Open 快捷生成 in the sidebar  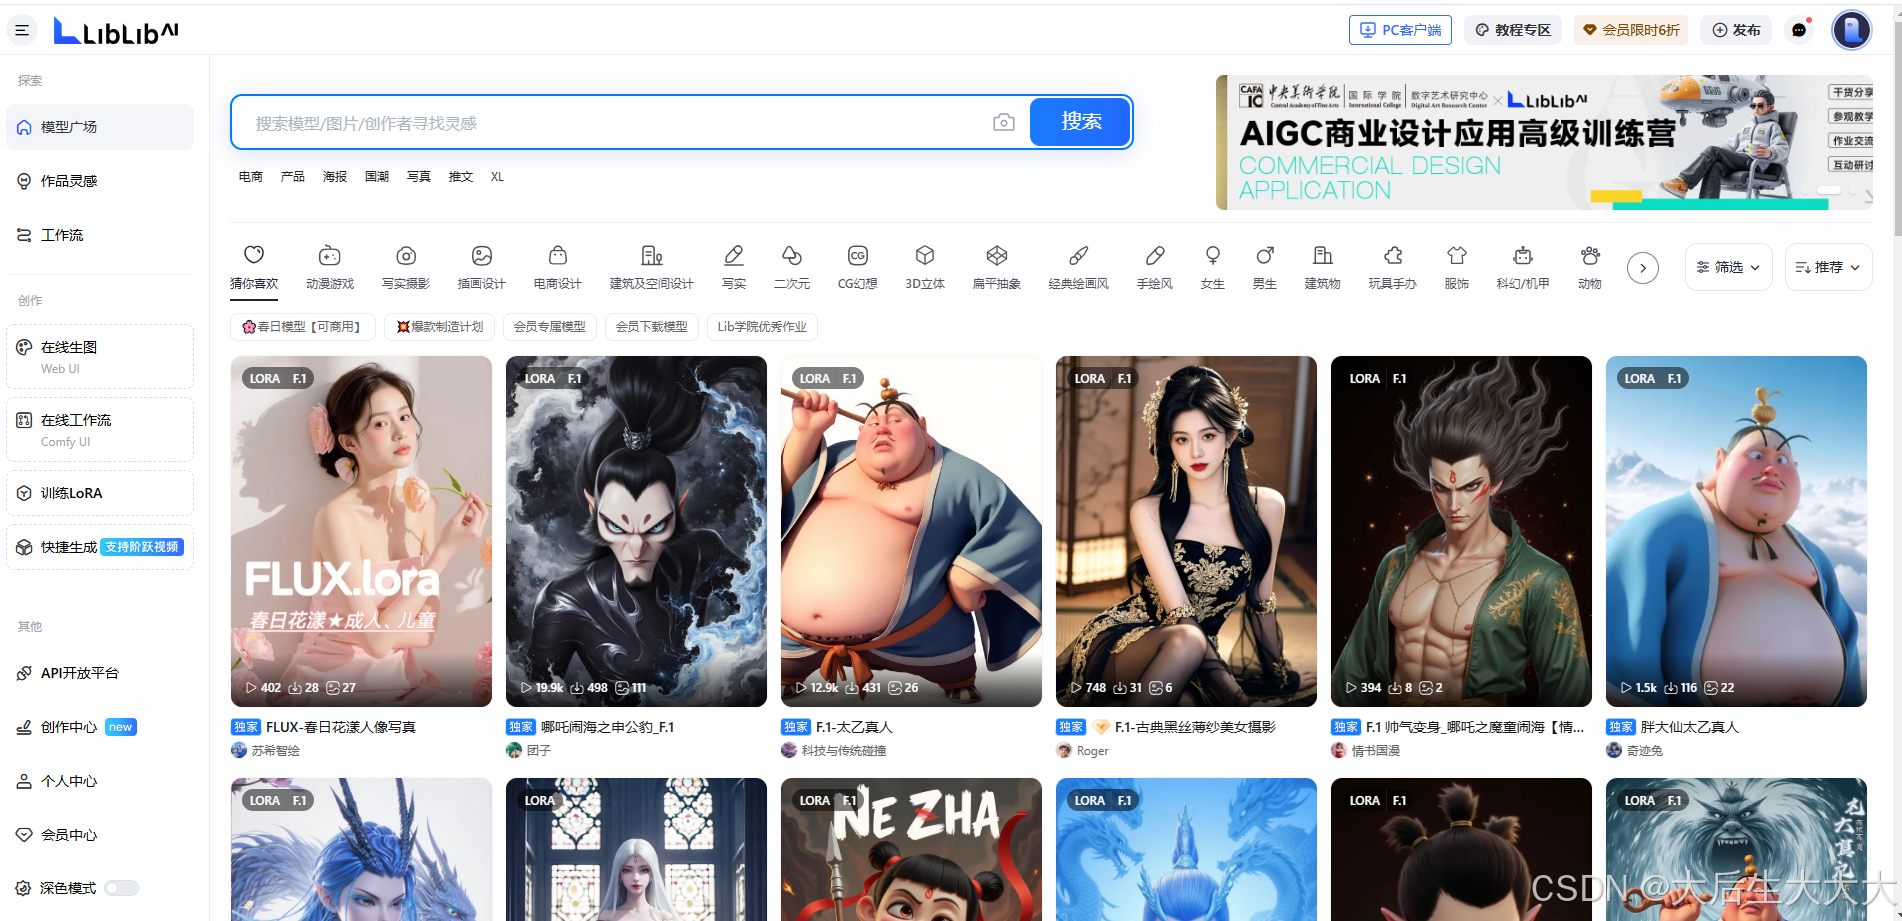[x=100, y=547]
